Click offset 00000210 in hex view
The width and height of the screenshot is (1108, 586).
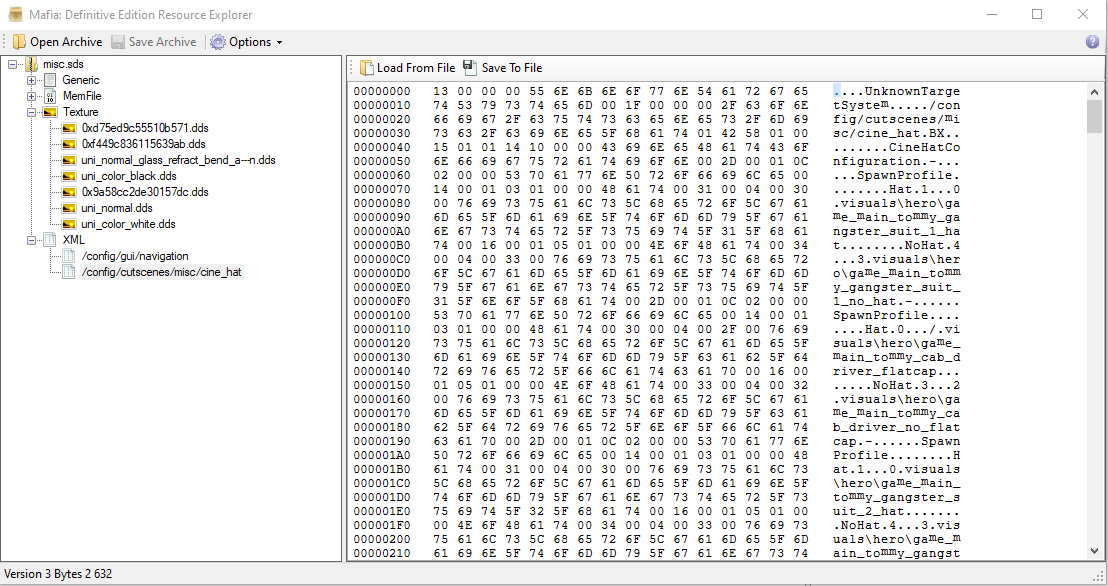pos(382,553)
